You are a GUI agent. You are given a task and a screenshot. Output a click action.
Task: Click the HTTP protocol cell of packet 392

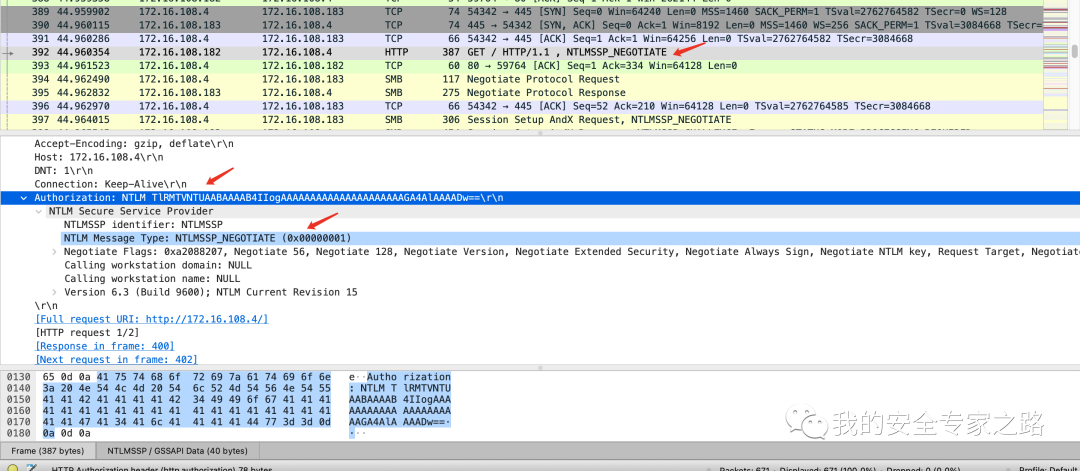[x=396, y=52]
